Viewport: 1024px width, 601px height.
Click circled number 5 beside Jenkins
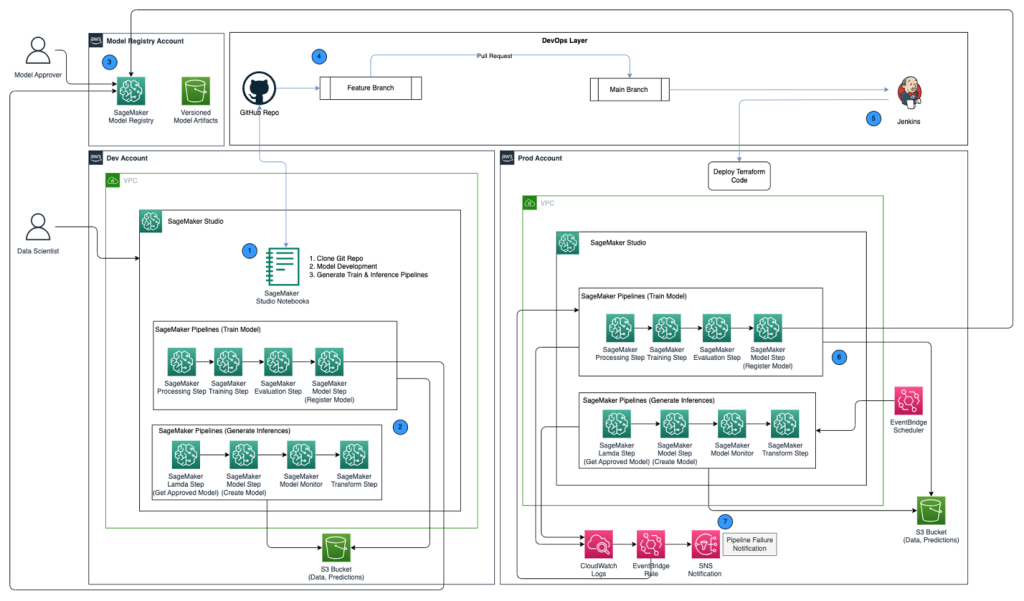click(x=875, y=120)
